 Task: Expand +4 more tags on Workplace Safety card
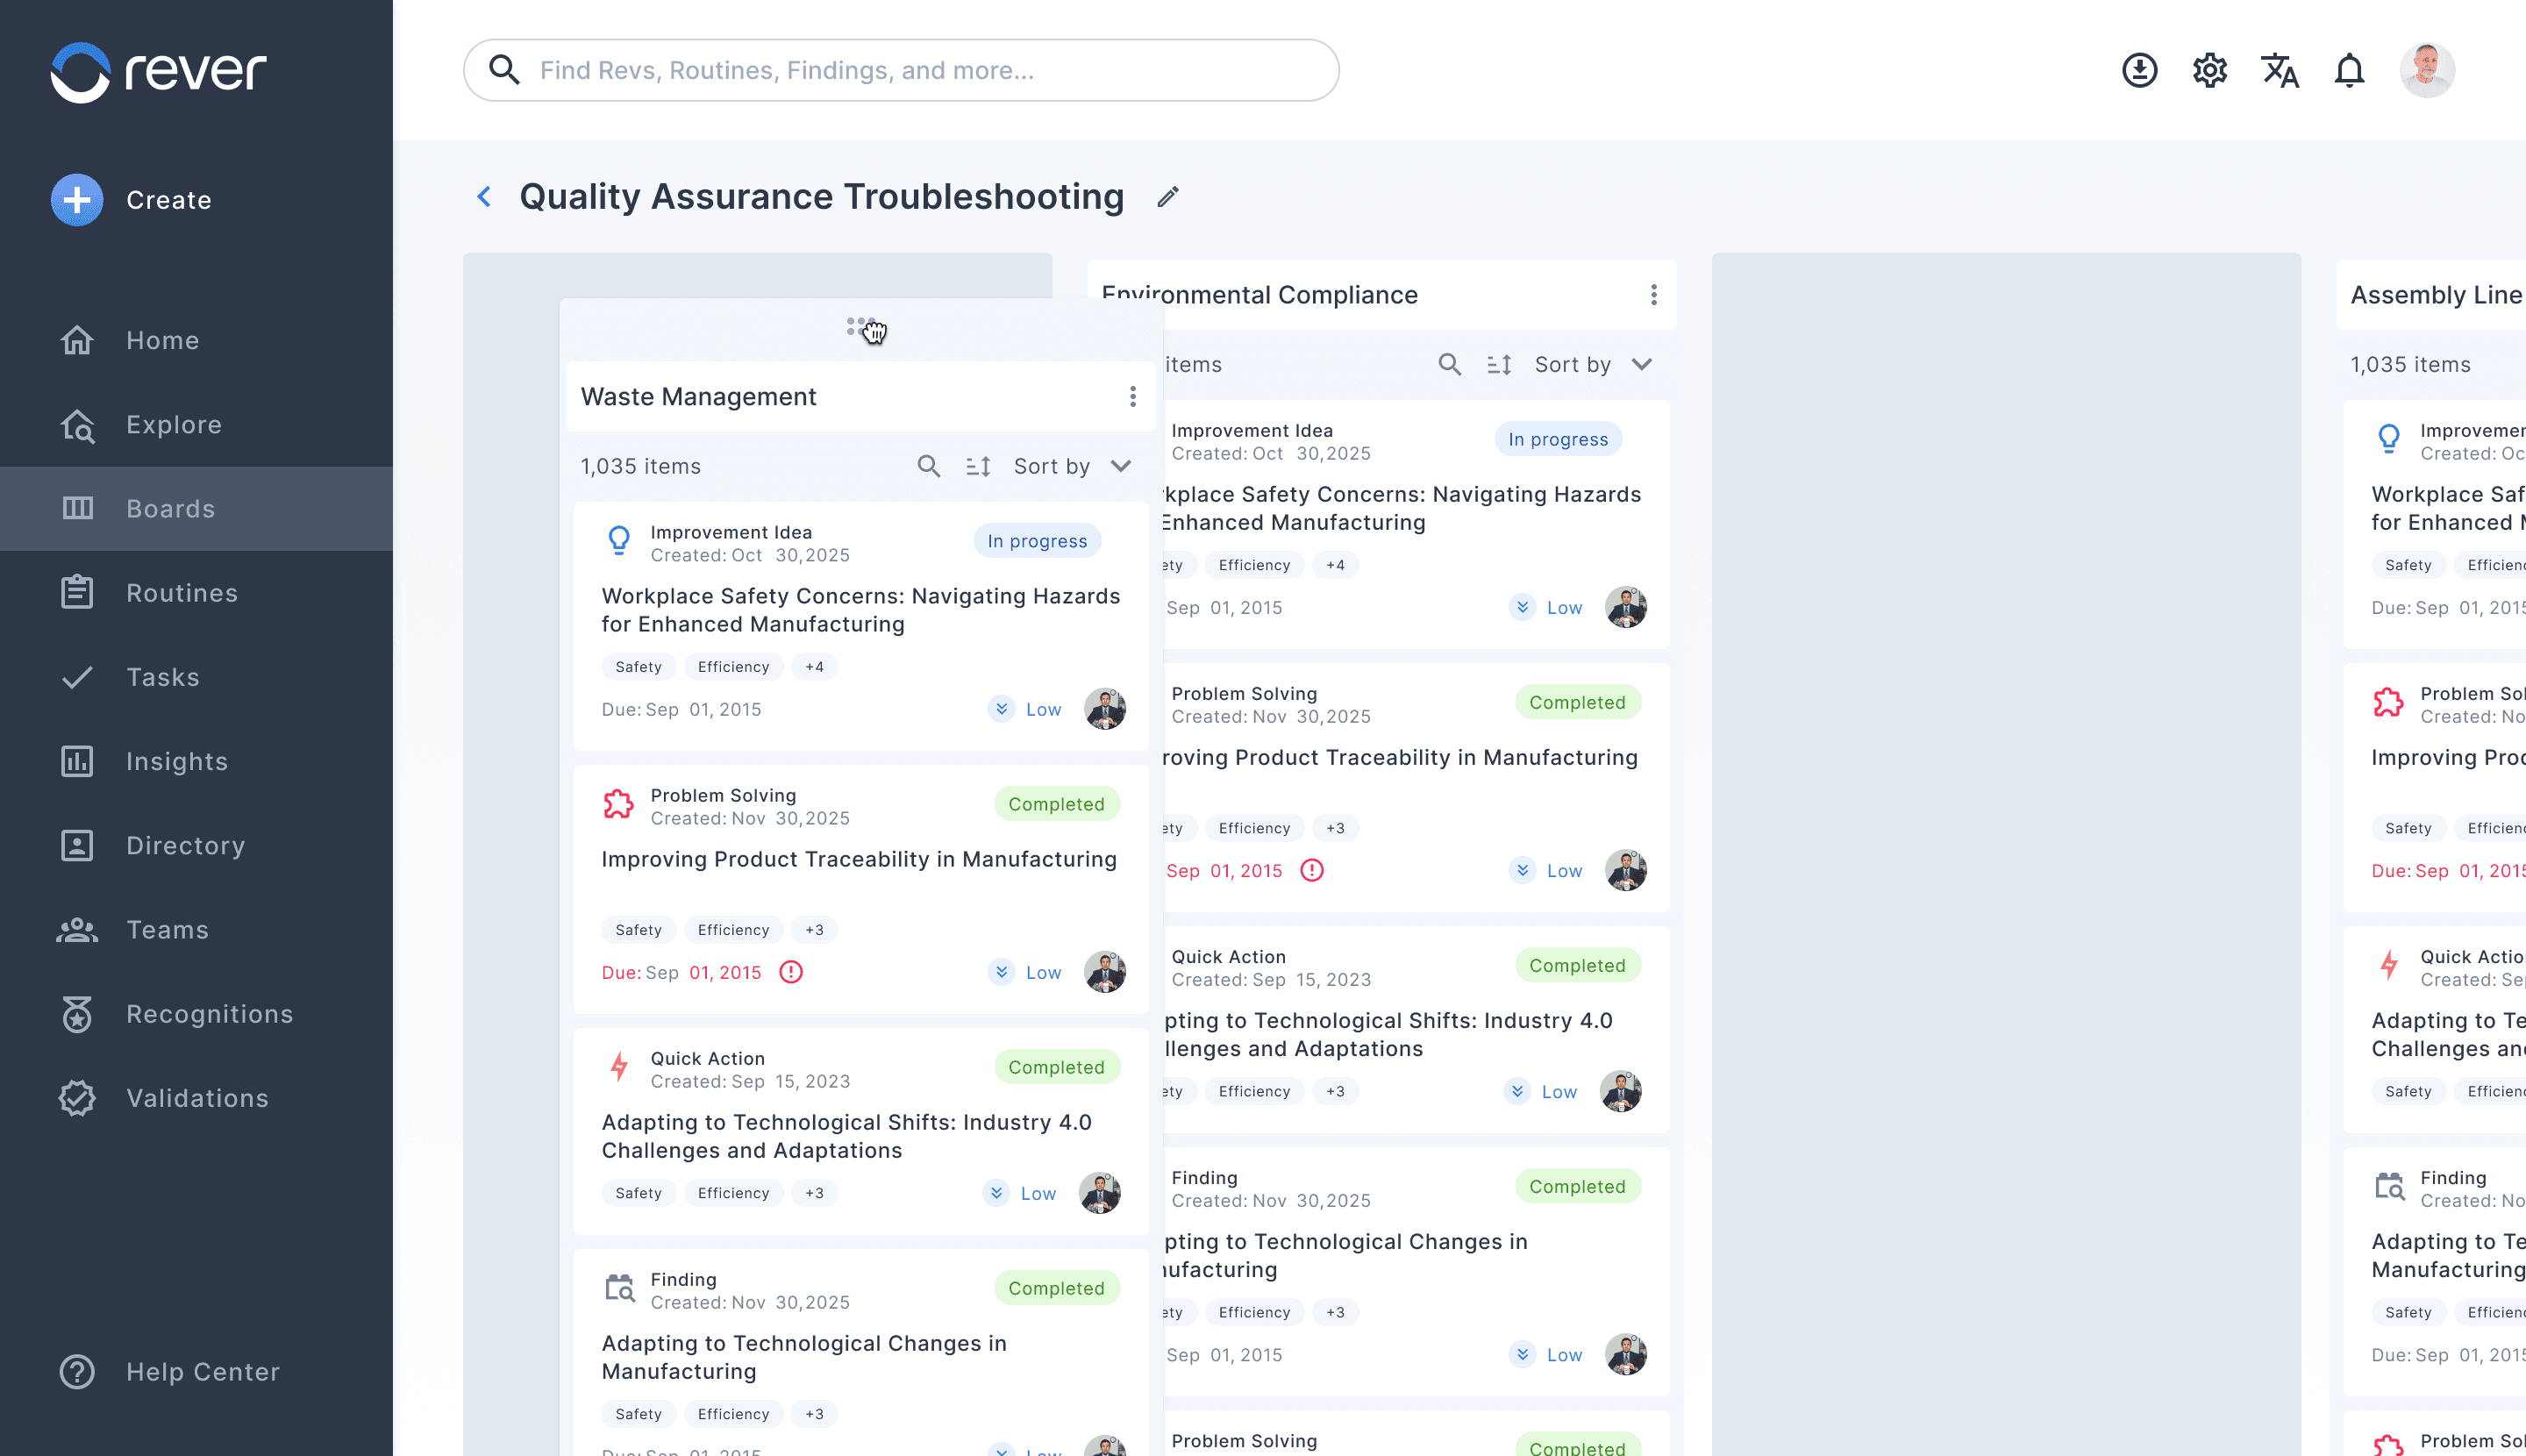pyautogui.click(x=814, y=667)
